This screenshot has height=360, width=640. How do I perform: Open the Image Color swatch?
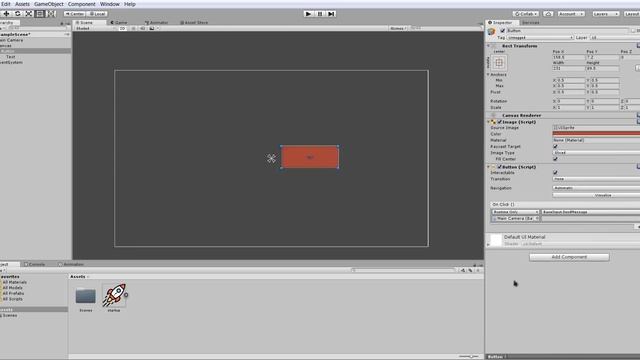coord(596,133)
